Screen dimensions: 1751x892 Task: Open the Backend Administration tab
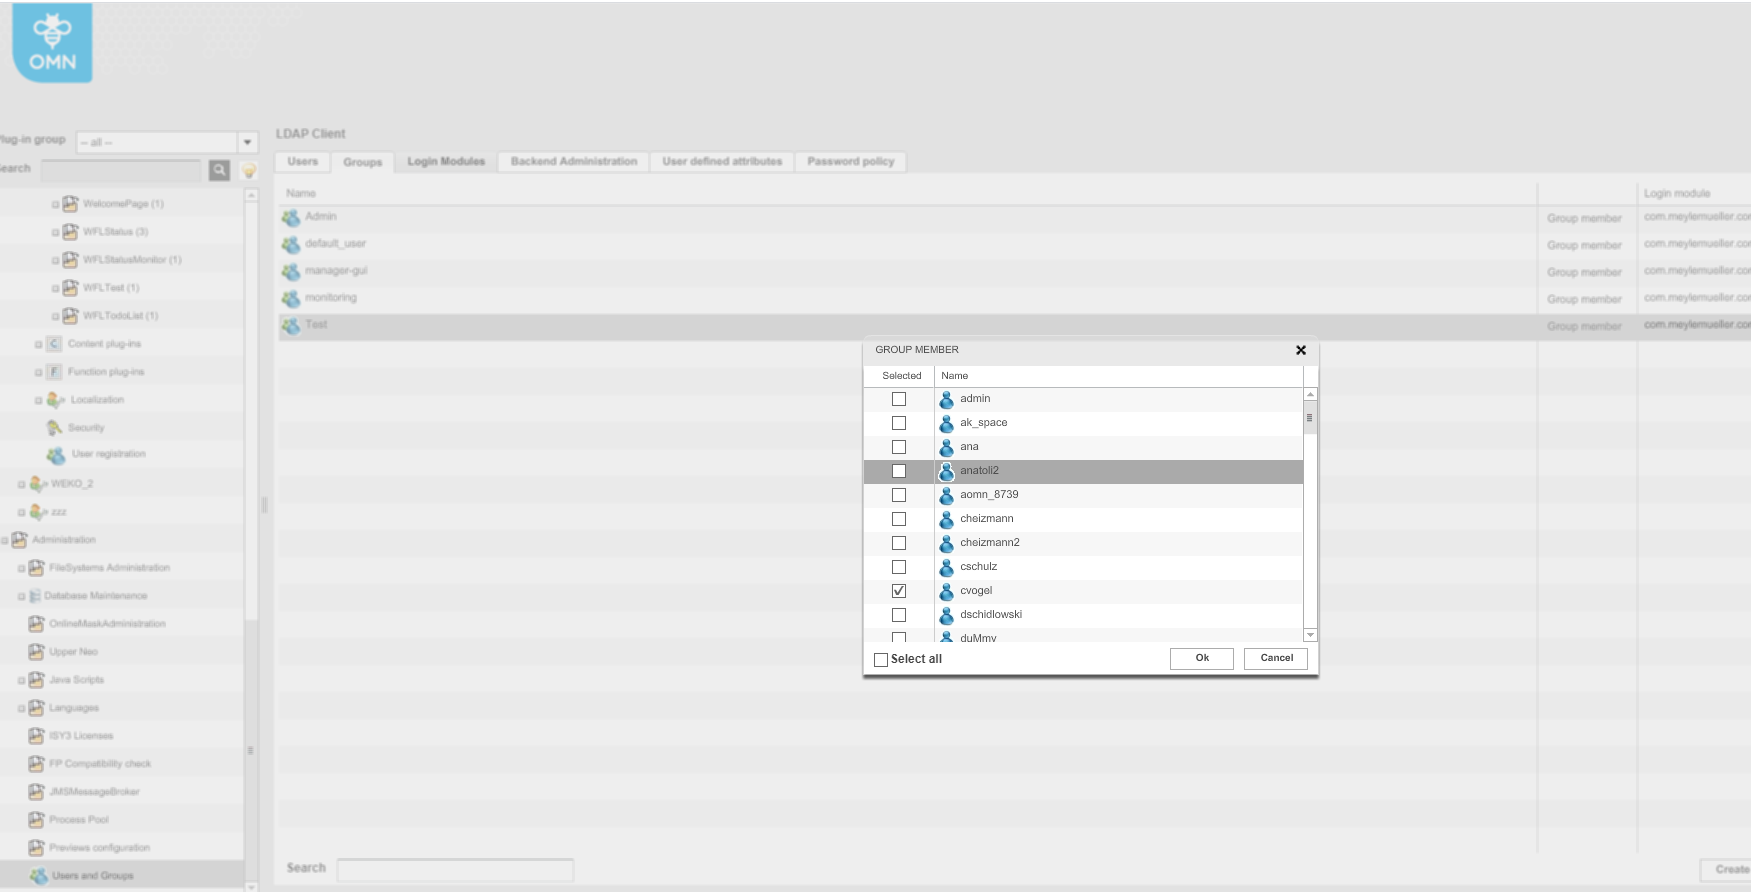point(574,162)
